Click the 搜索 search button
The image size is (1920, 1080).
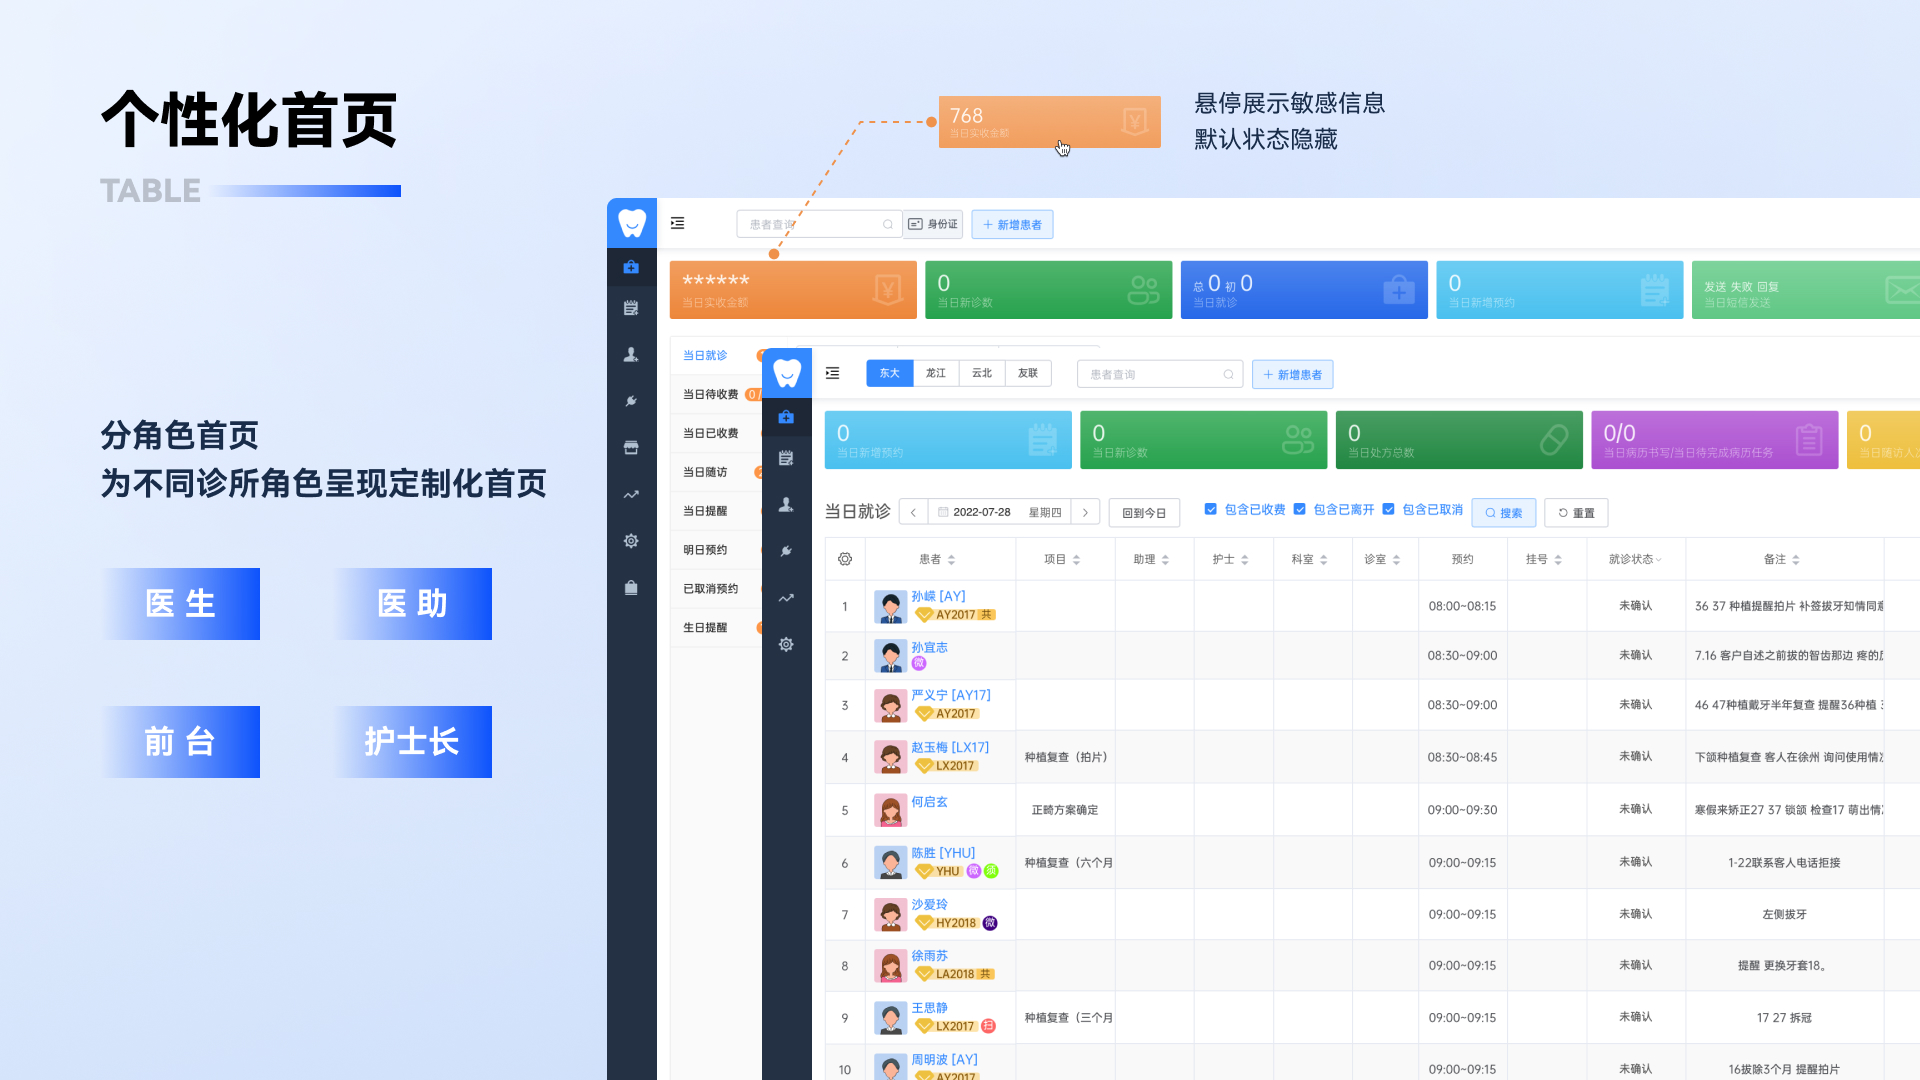pos(1503,512)
